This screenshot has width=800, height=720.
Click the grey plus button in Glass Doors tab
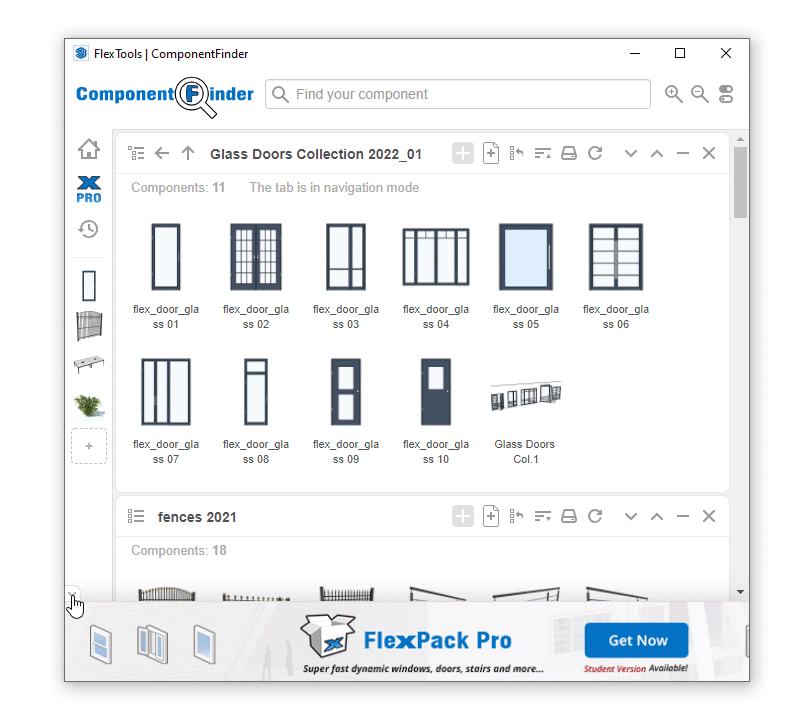tap(463, 153)
